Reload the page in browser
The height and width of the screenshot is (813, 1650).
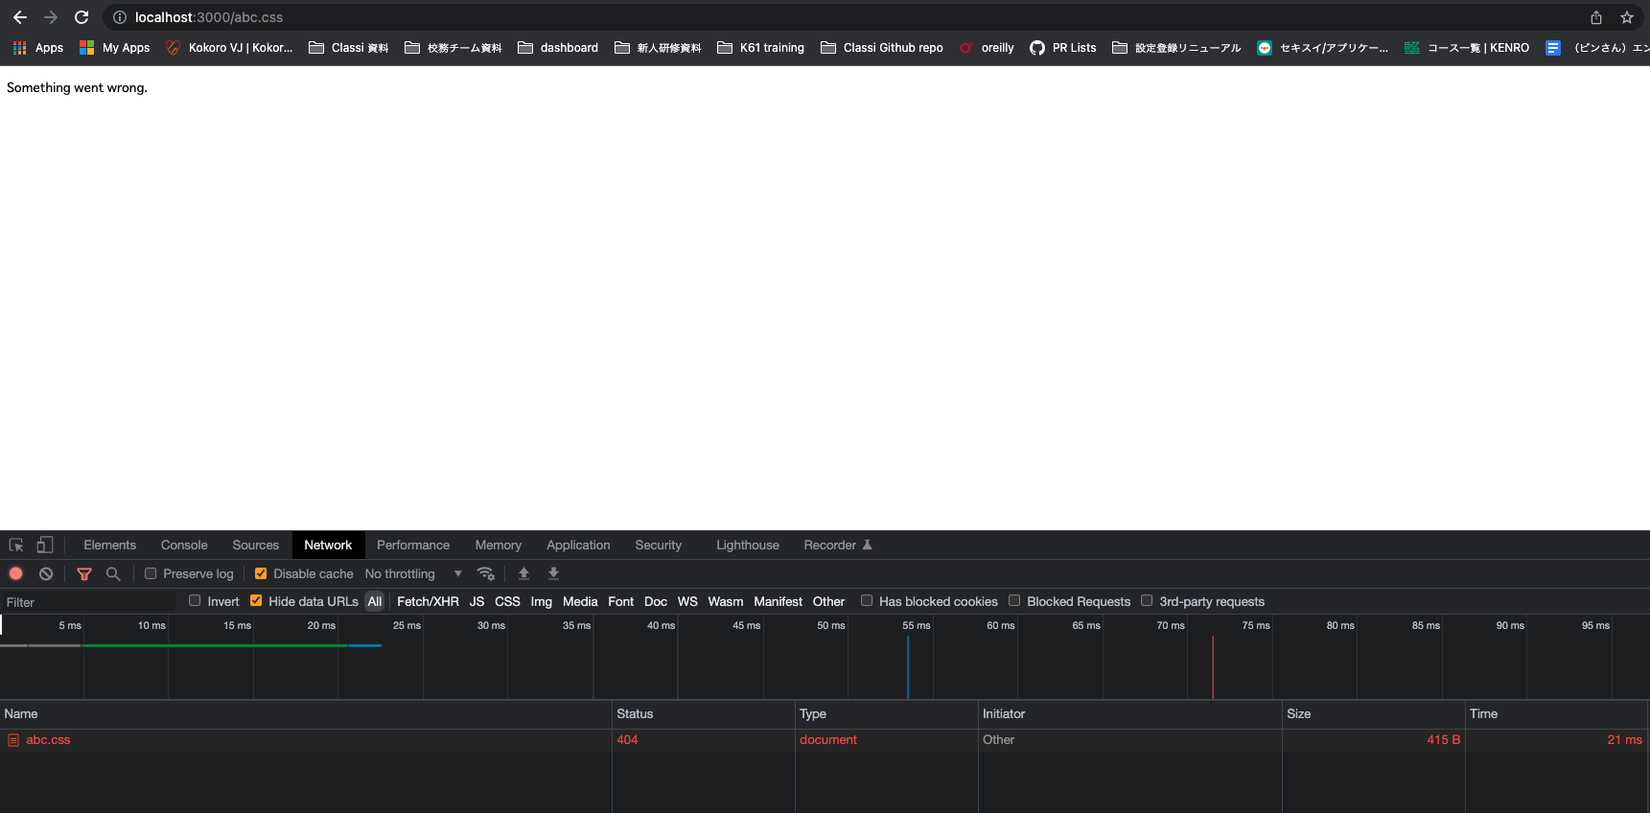[x=82, y=17]
